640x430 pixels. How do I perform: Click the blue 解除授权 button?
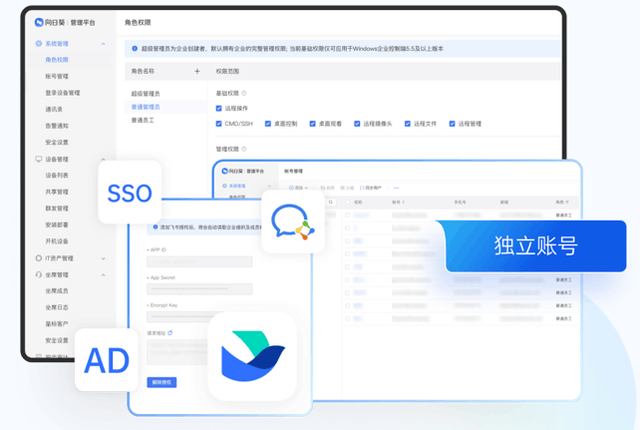tap(162, 382)
